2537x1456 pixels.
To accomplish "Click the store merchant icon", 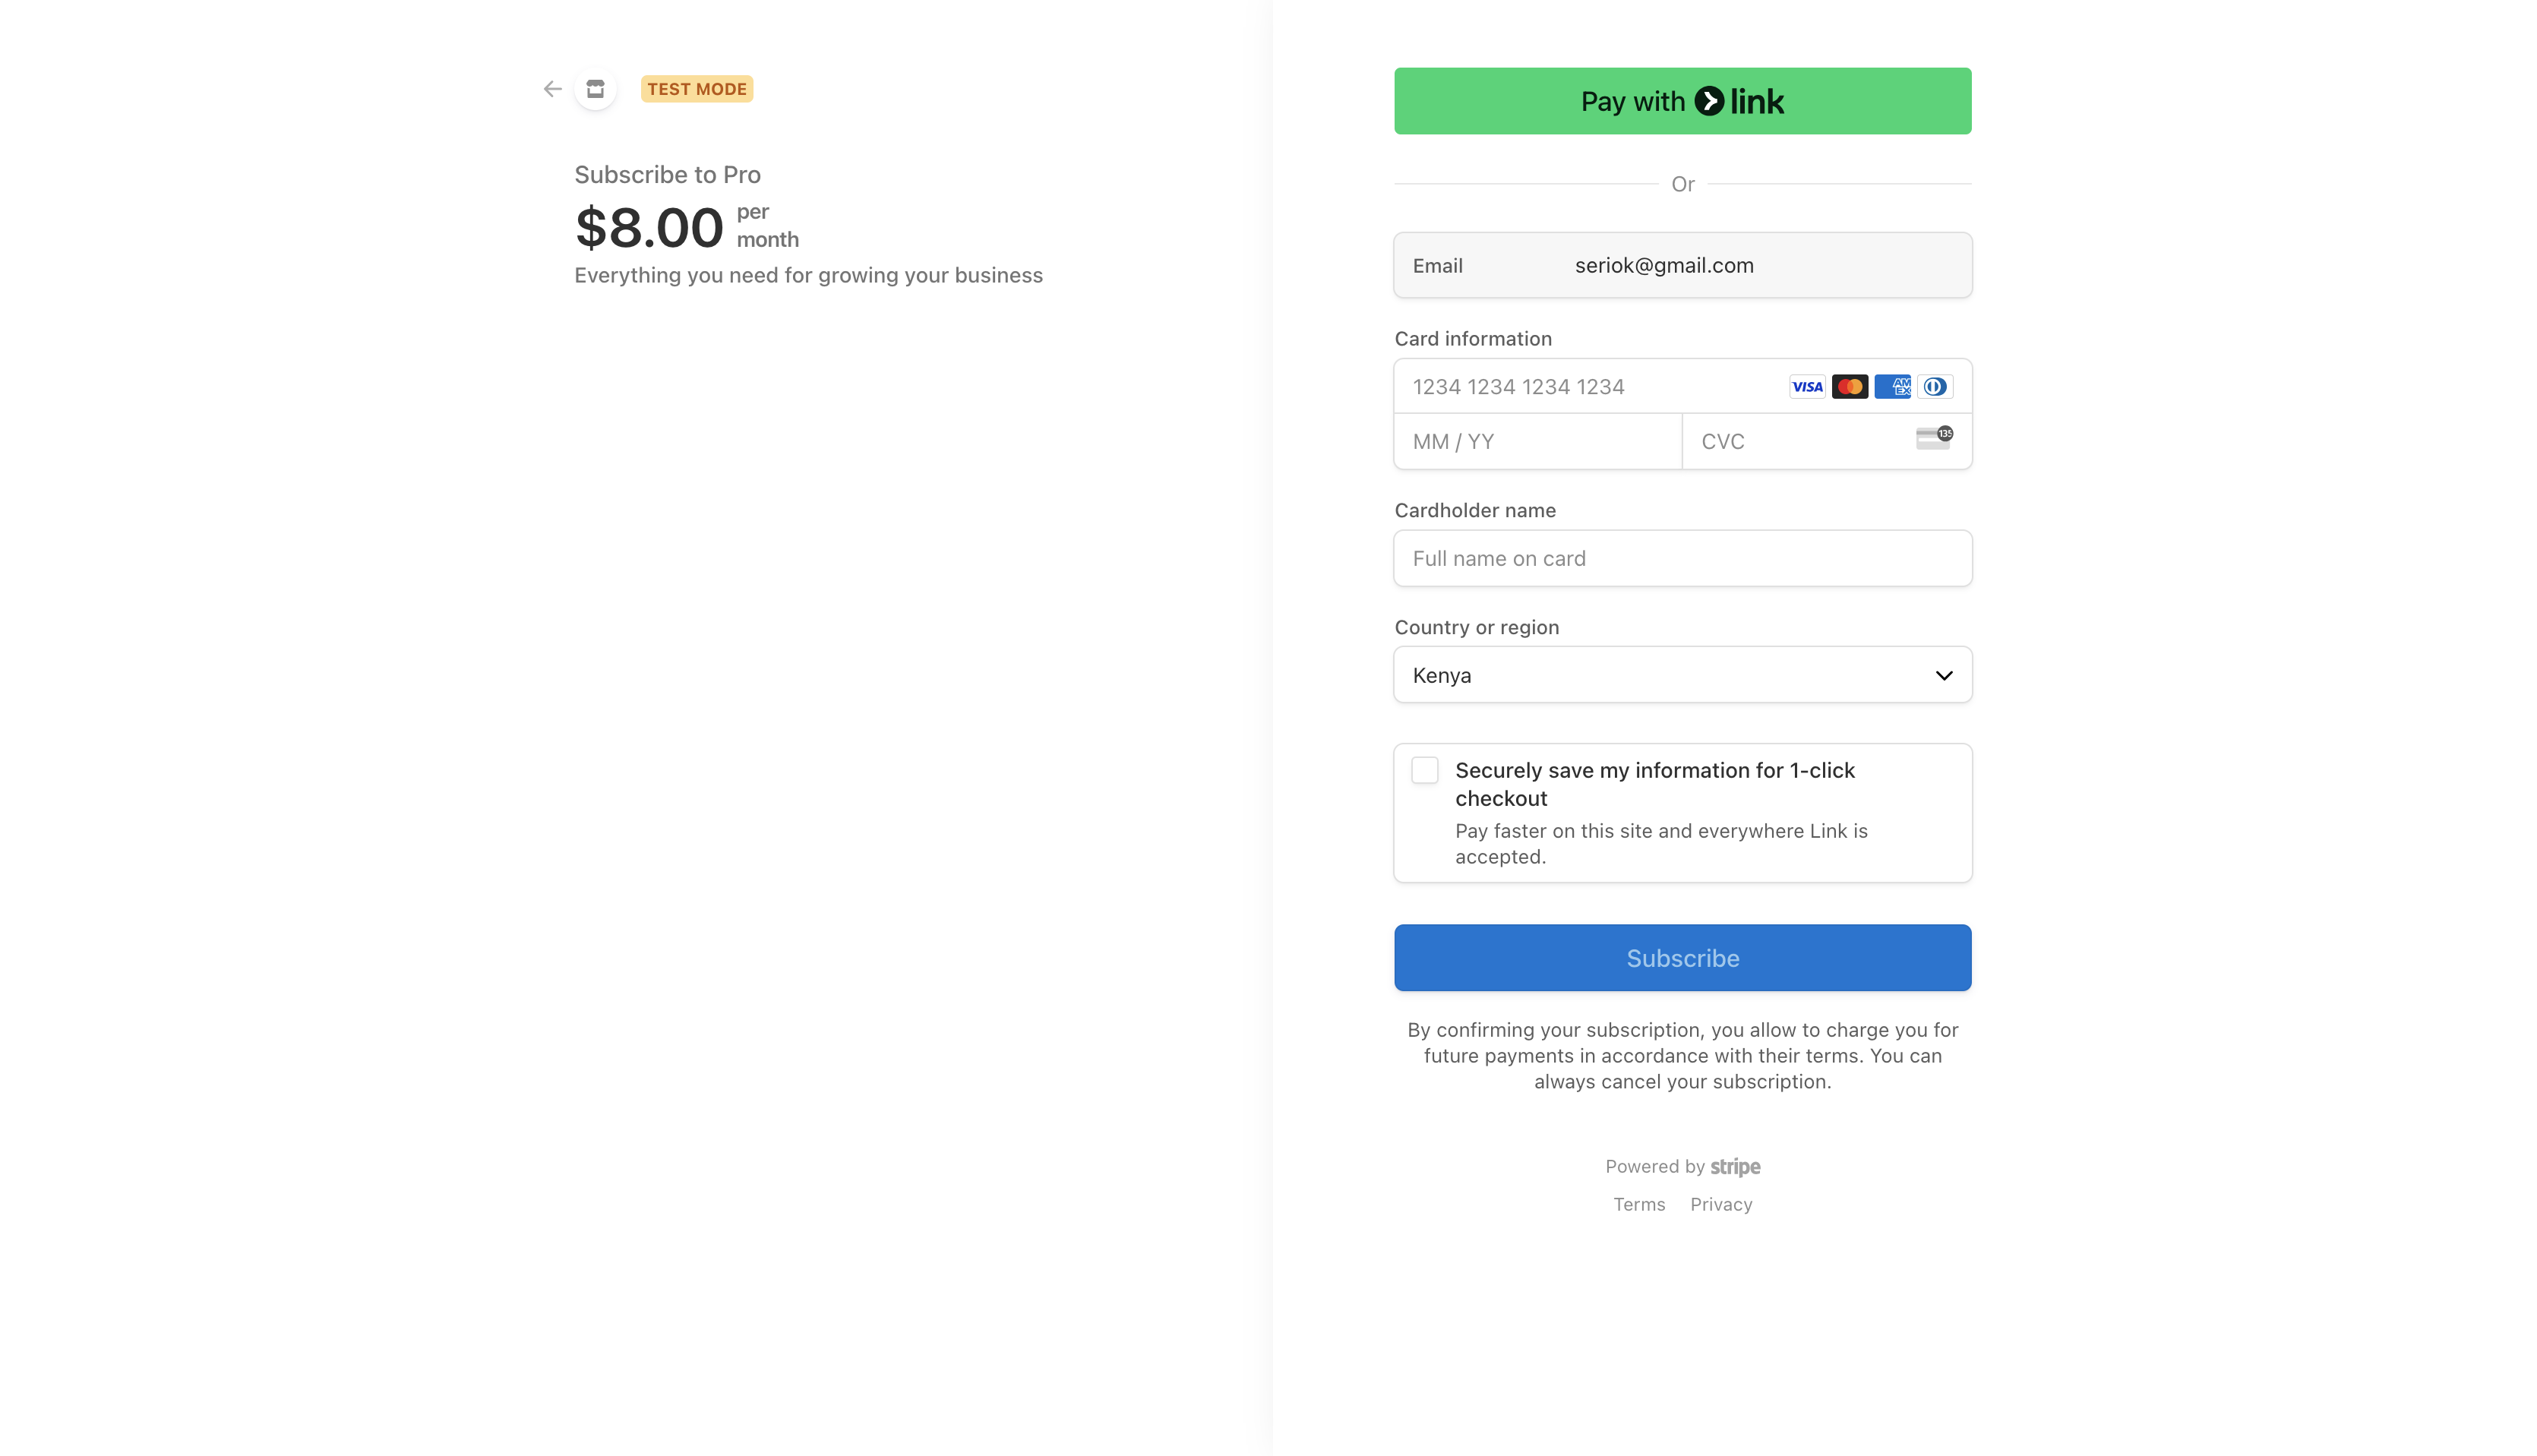I will pos(595,89).
